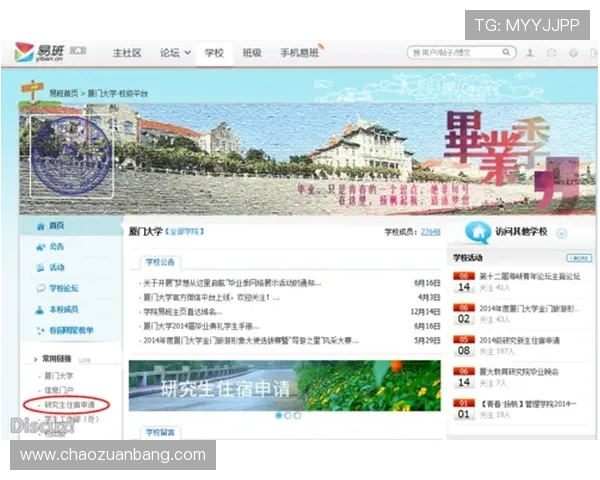Viewport: 600px width, 480px height.
Task: Click the magnifier search icon
Action: pyautogui.click(x=506, y=52)
